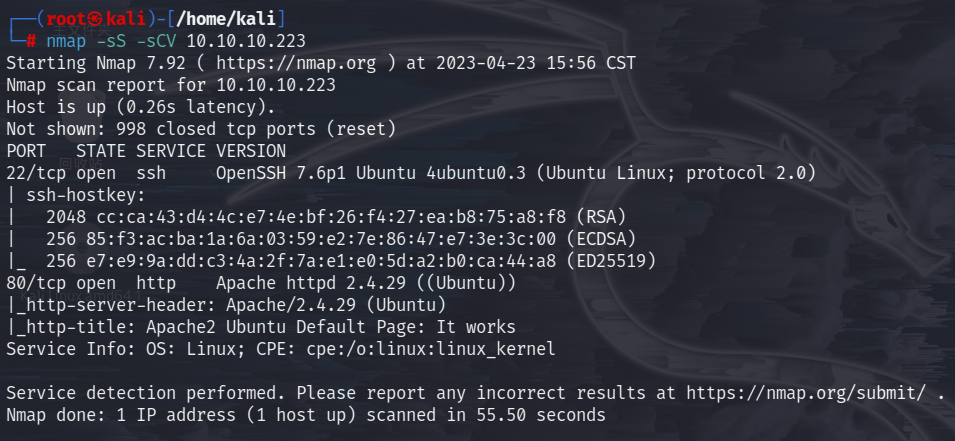Click the /home/kali path in the prompt
The image size is (955, 441).
tap(226, 19)
